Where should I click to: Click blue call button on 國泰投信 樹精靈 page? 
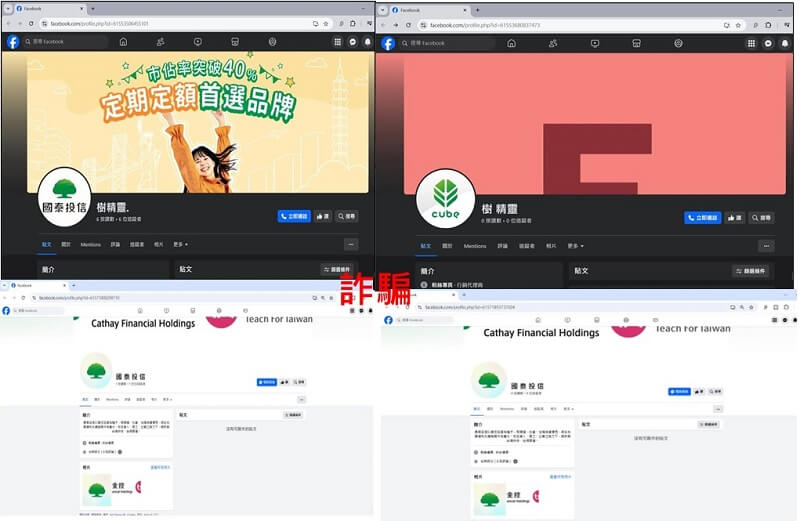pos(294,216)
